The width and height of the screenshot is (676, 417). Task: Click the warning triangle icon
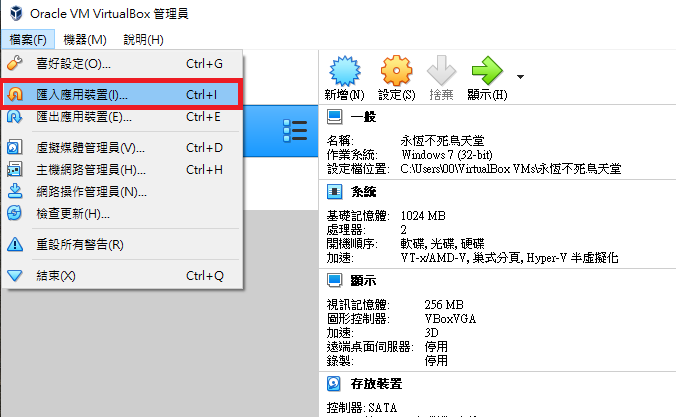15,245
